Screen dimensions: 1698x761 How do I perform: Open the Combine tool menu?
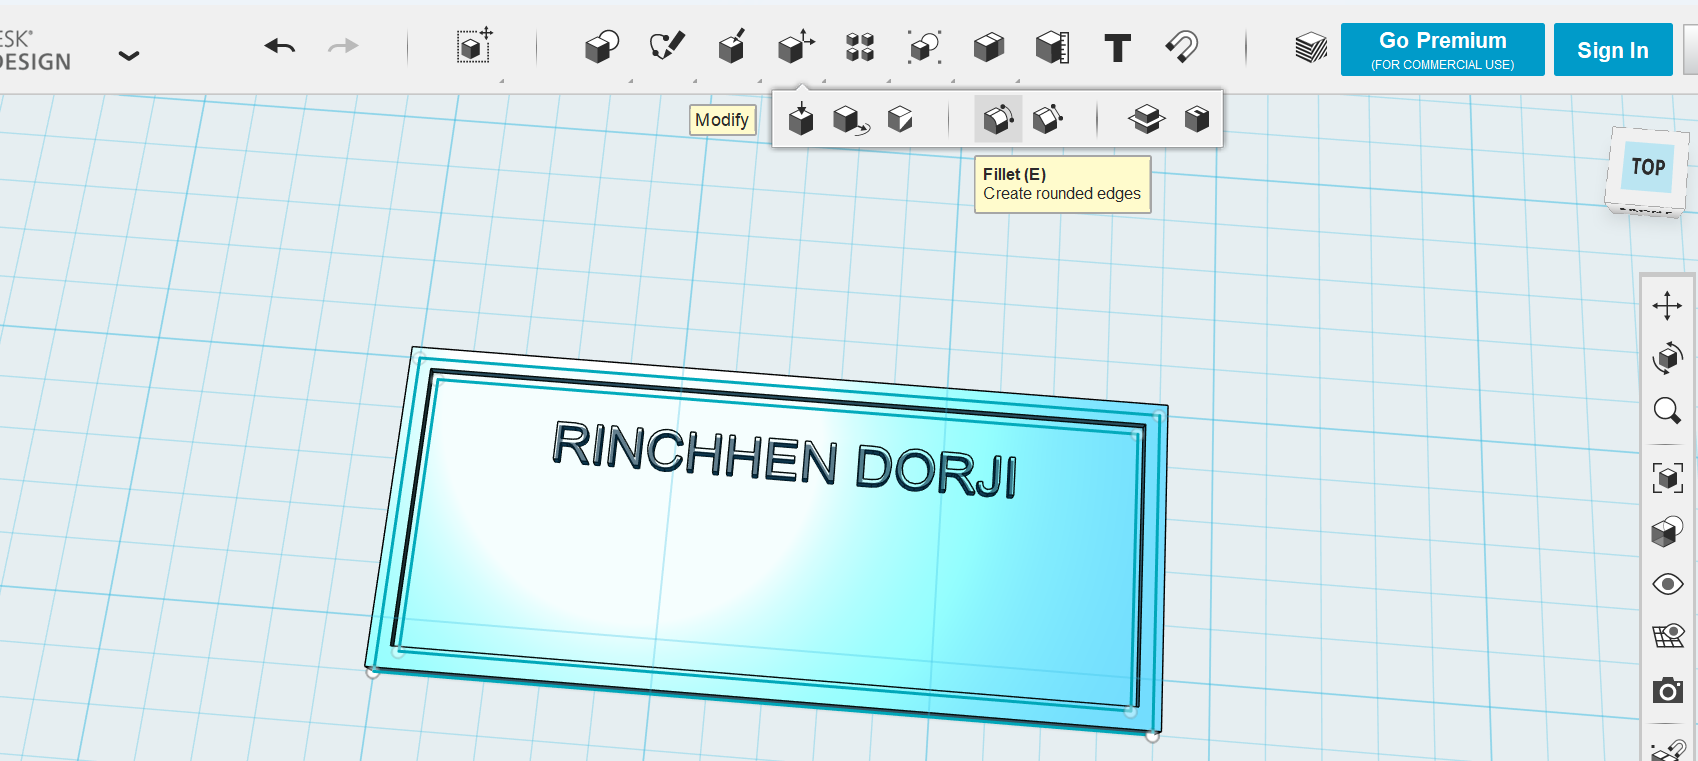(x=989, y=47)
